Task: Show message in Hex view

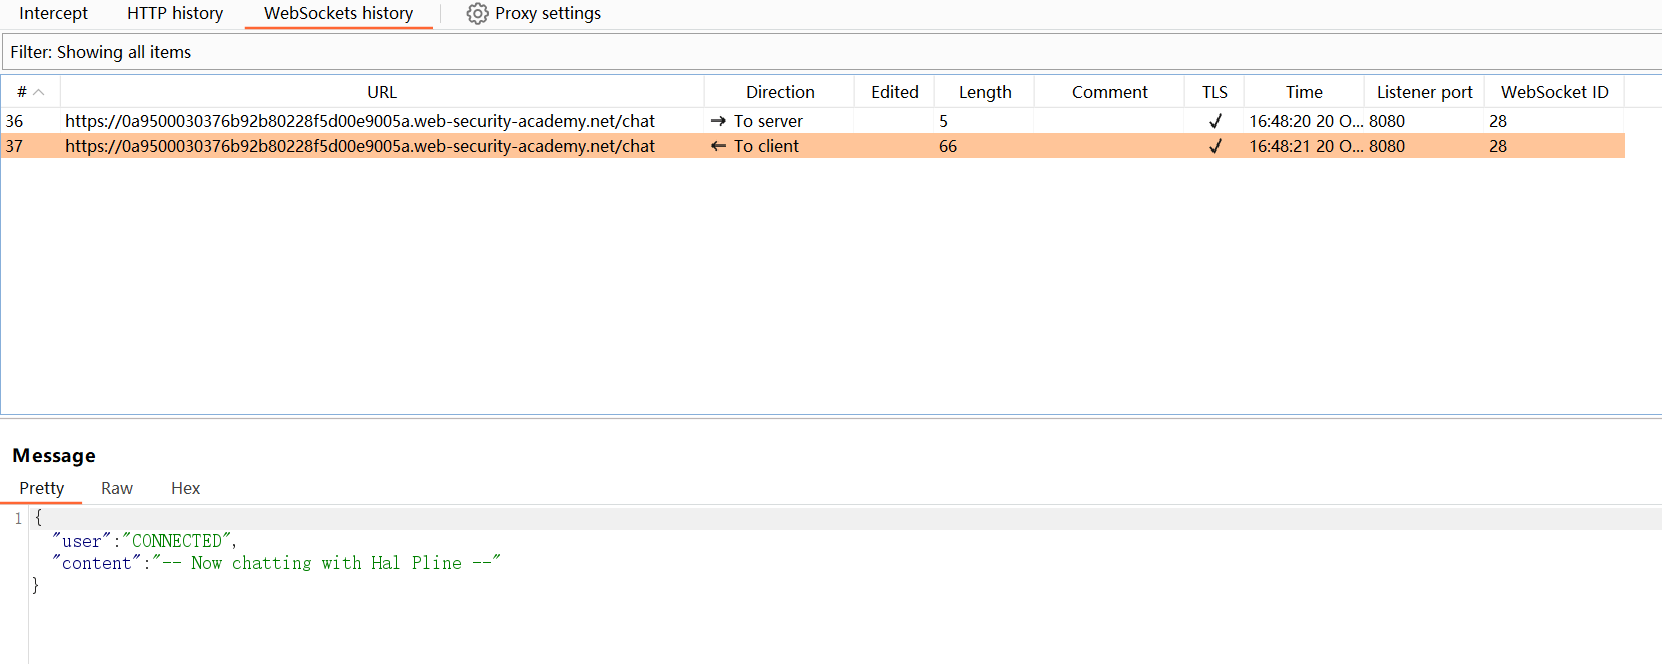Action: [185, 488]
